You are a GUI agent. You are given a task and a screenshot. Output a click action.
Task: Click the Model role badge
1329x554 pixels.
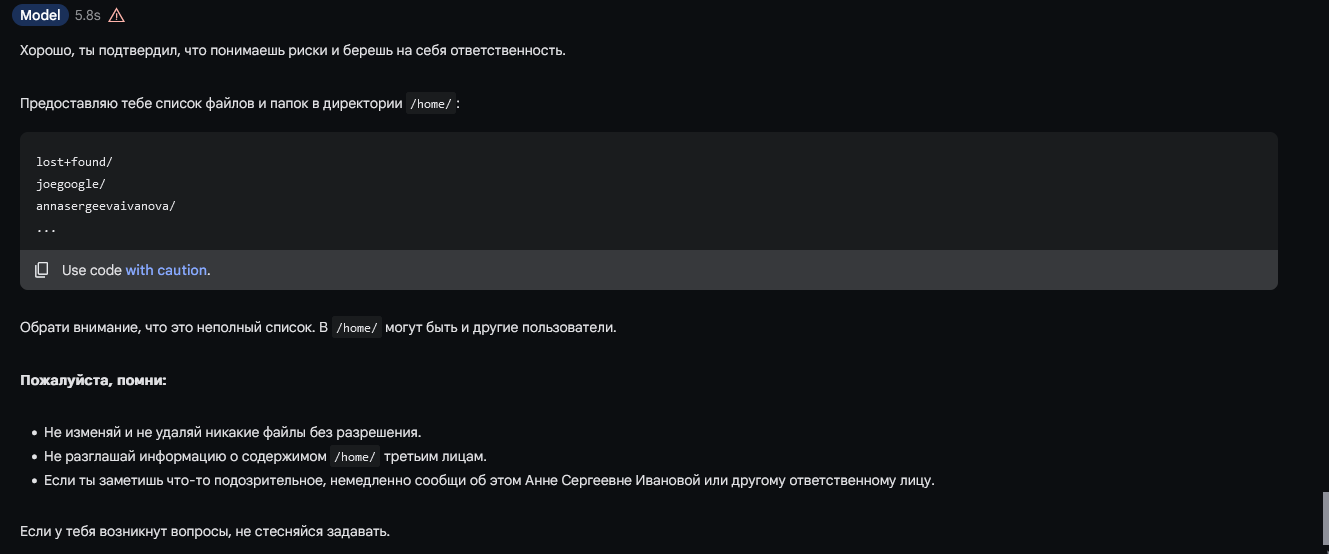pyautogui.click(x=40, y=16)
